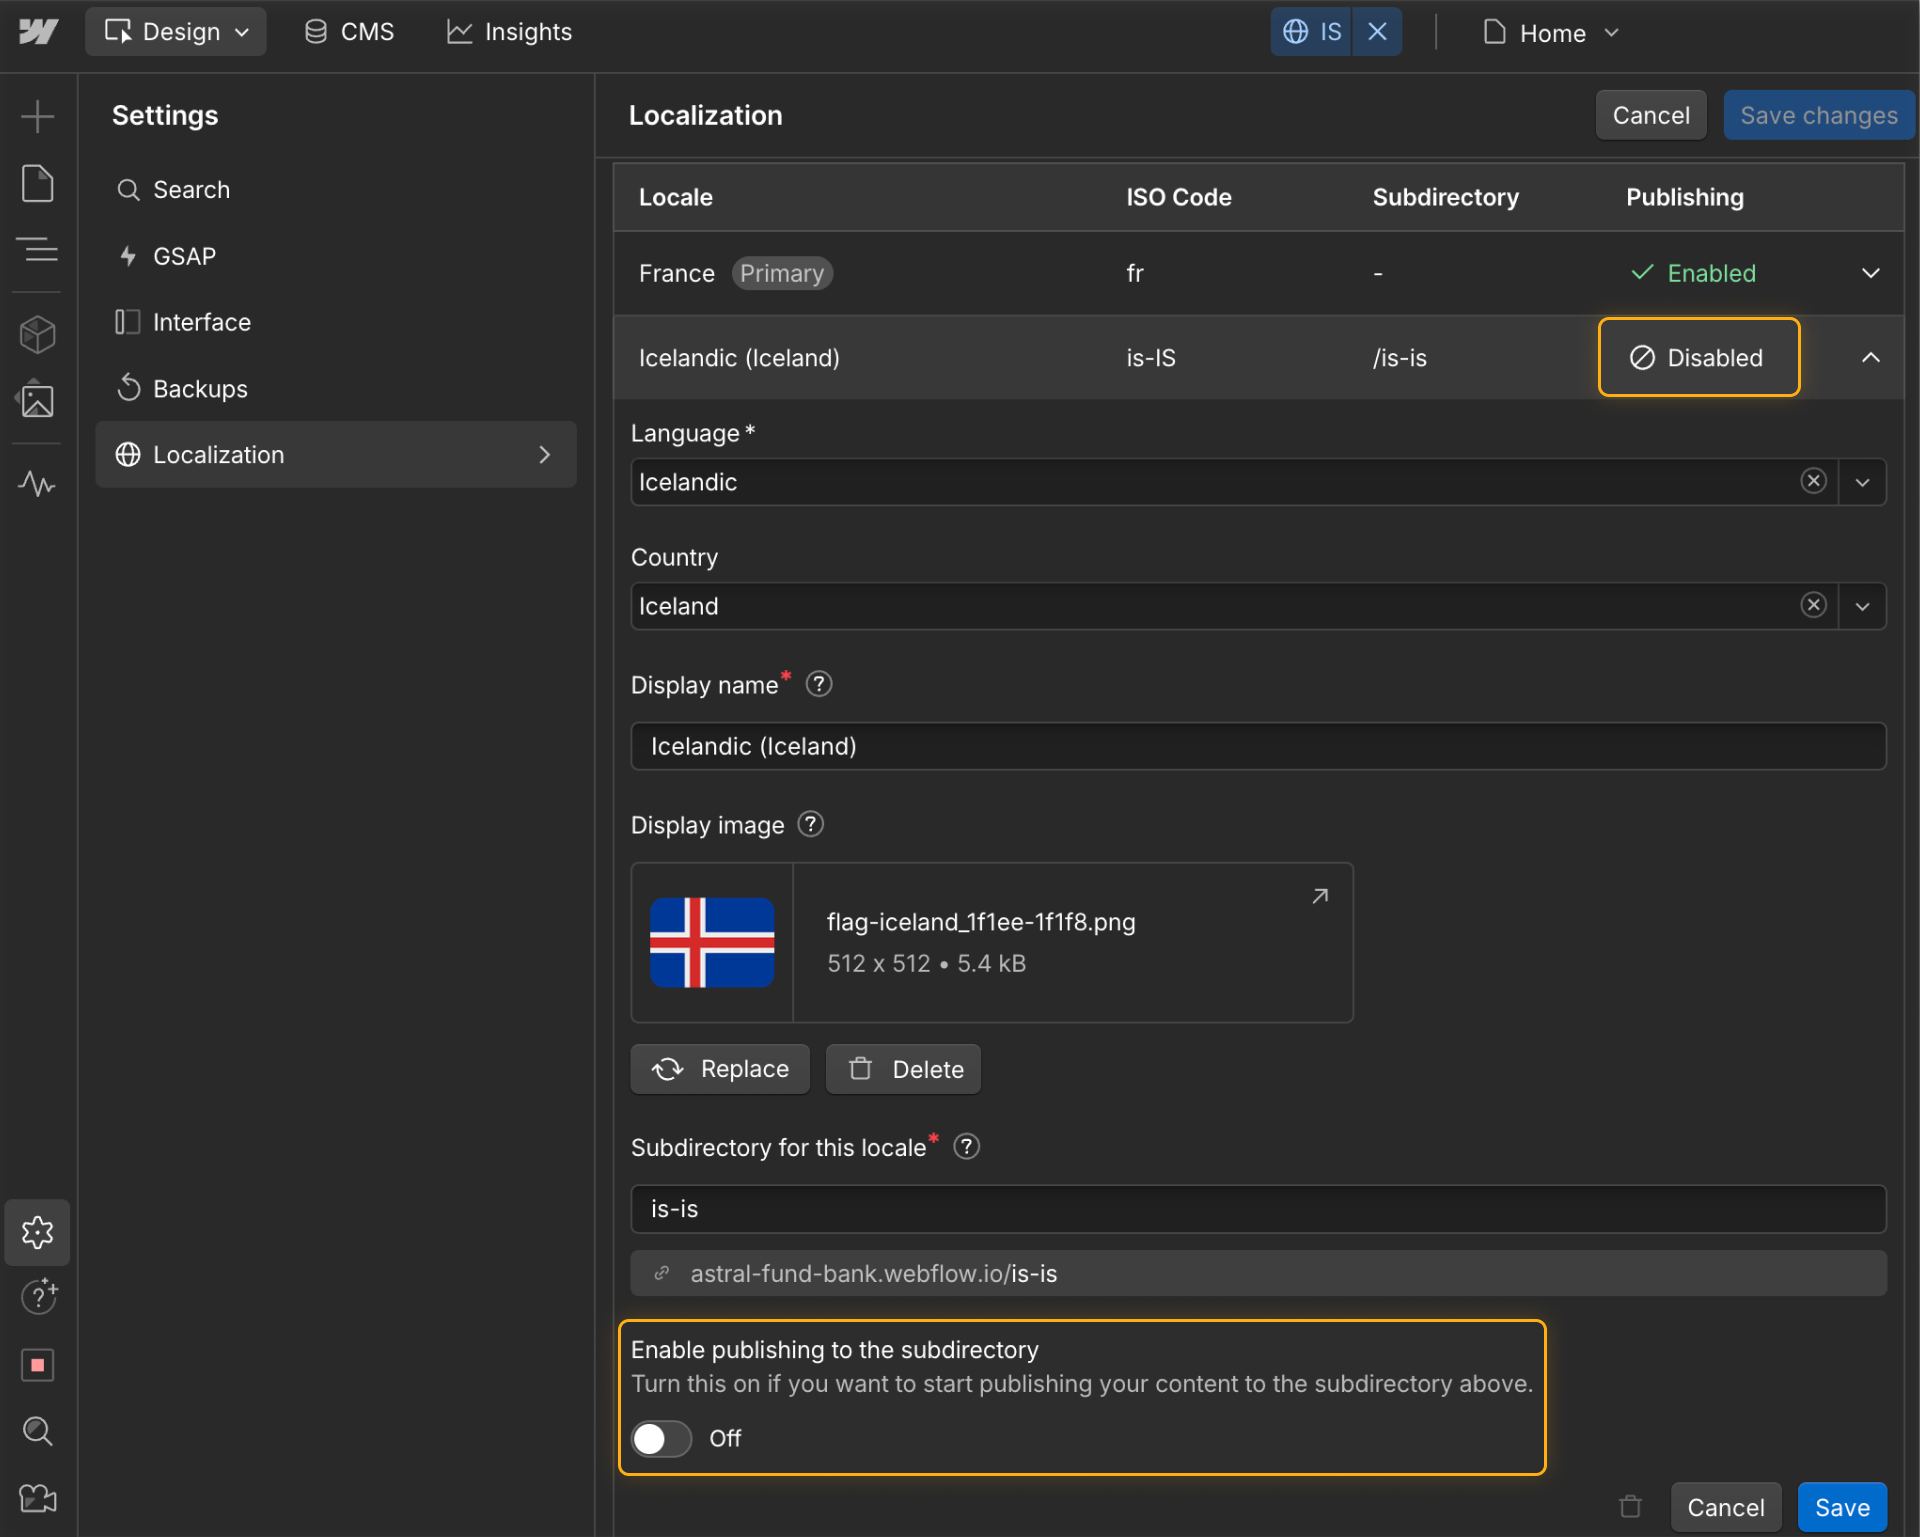Turn on publishing to the subdirectory
Image resolution: width=1920 pixels, height=1537 pixels.
click(660, 1438)
